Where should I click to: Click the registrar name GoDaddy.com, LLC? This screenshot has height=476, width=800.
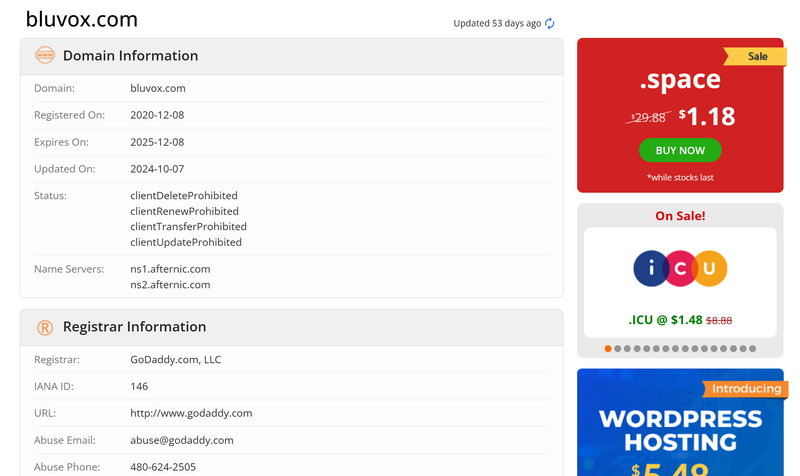[176, 360]
